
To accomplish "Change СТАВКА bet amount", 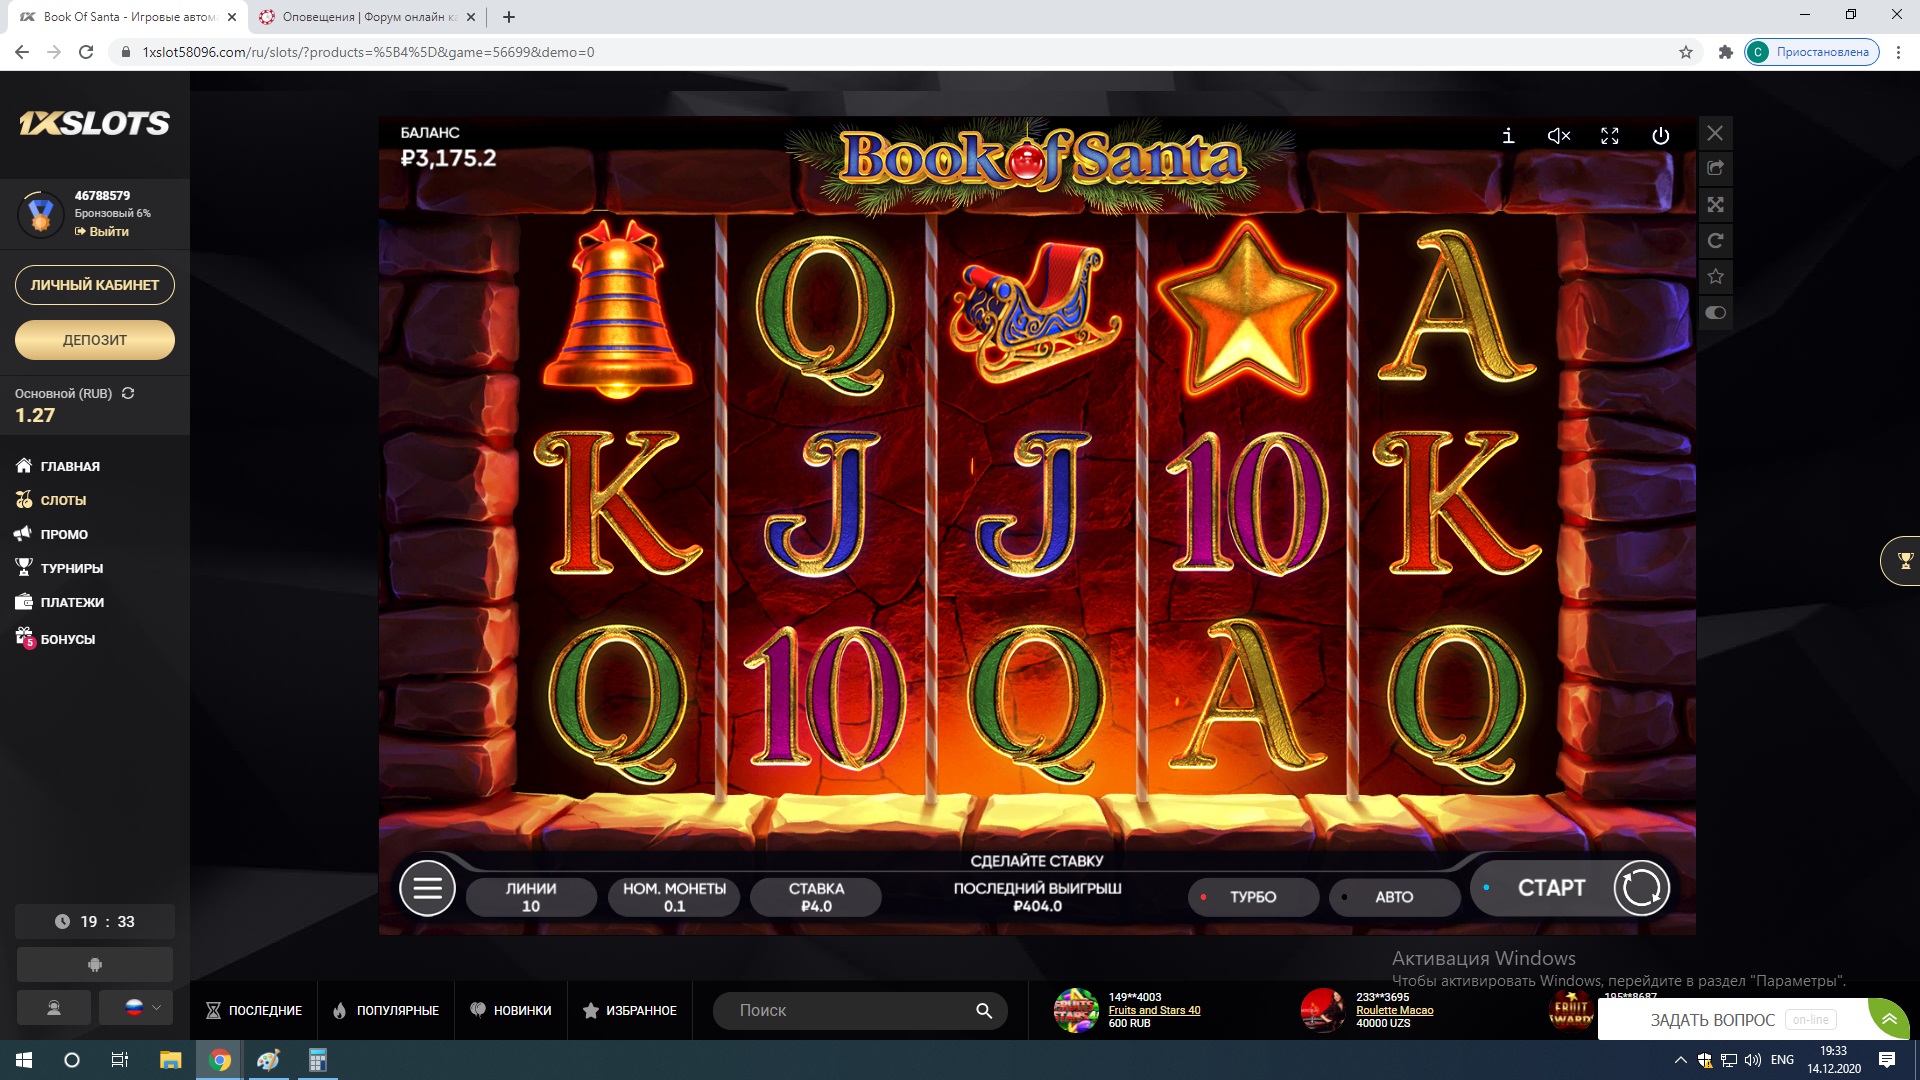I will pos(816,897).
